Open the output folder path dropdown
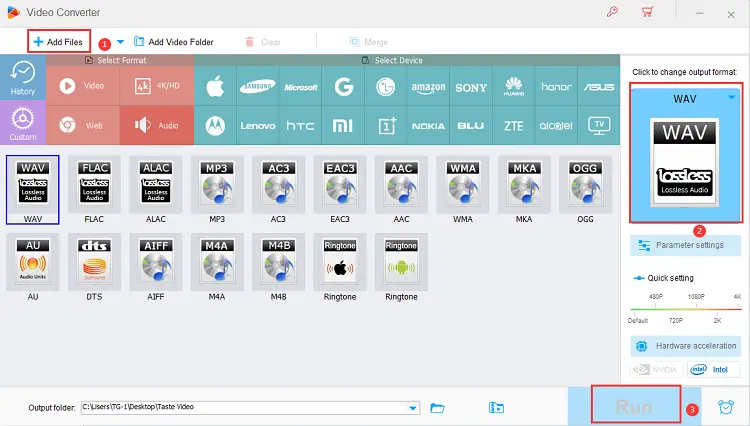The height and width of the screenshot is (426, 750). pyautogui.click(x=412, y=408)
